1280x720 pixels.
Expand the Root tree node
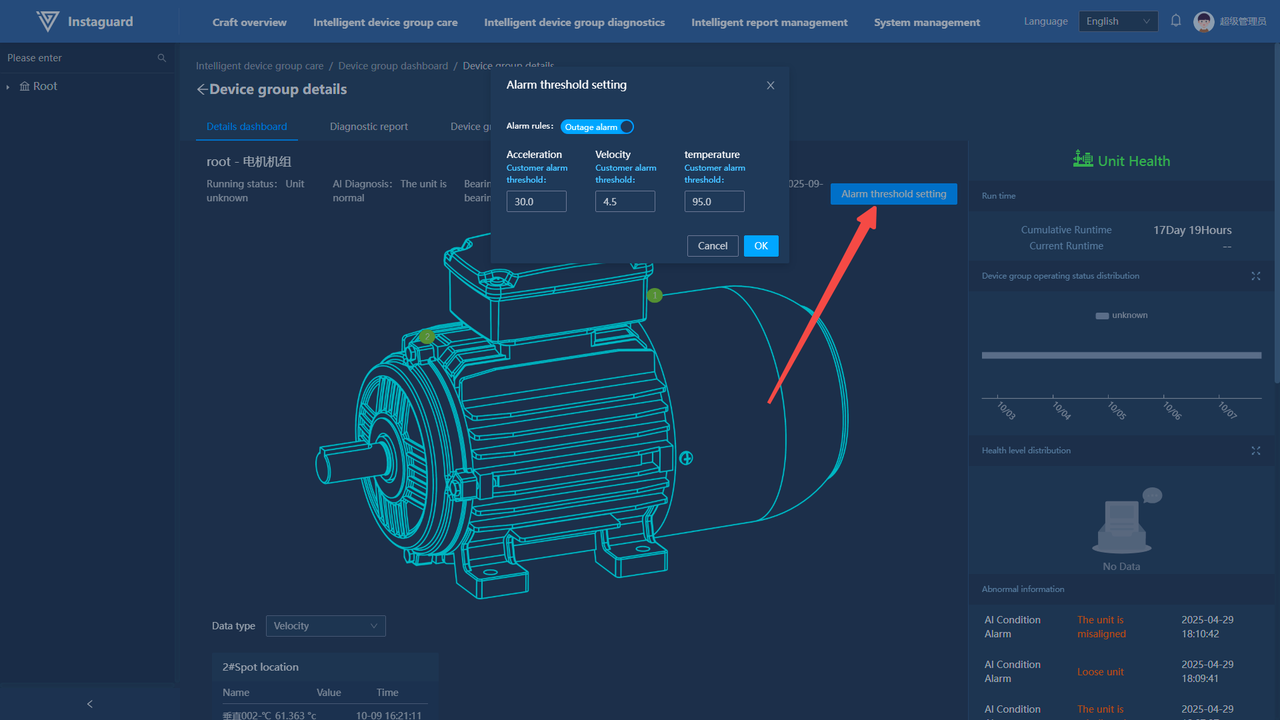click(x=9, y=87)
